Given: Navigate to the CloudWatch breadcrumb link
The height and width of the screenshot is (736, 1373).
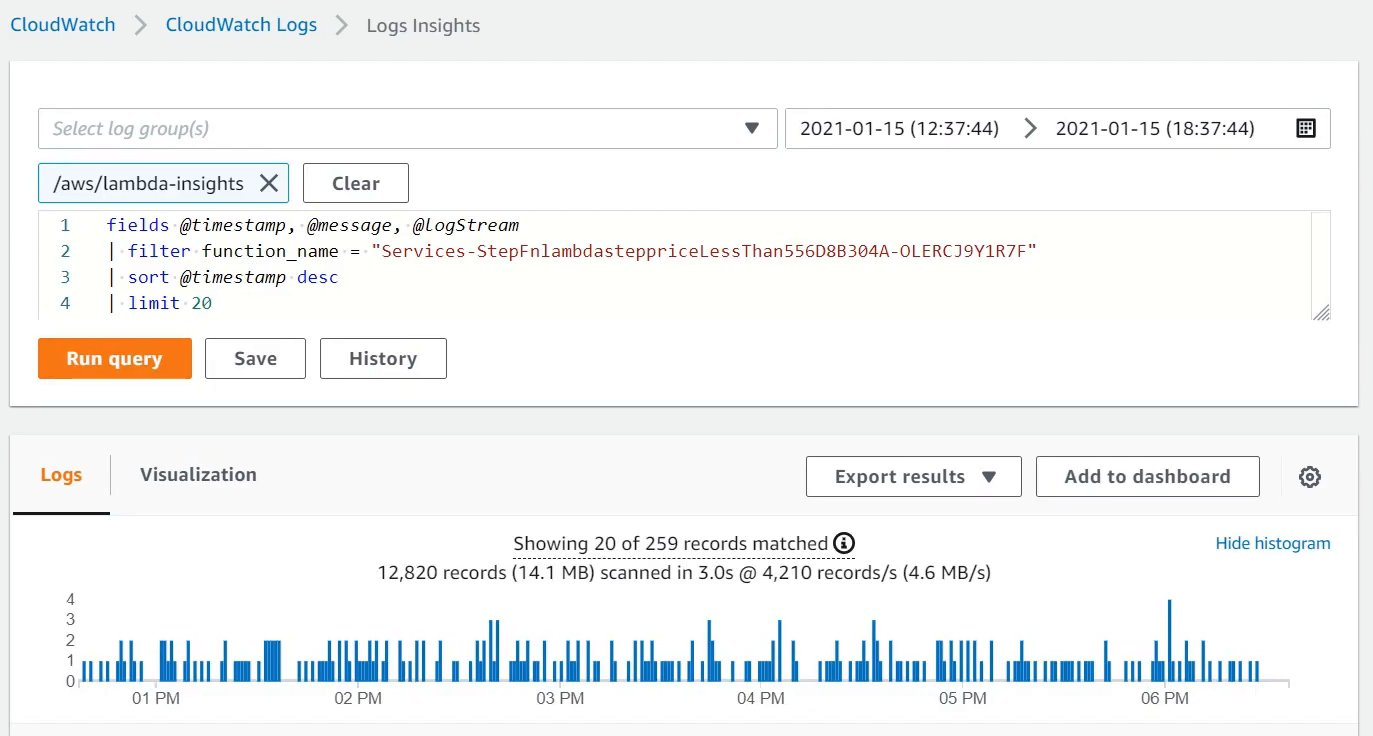Looking at the screenshot, I should coord(62,25).
